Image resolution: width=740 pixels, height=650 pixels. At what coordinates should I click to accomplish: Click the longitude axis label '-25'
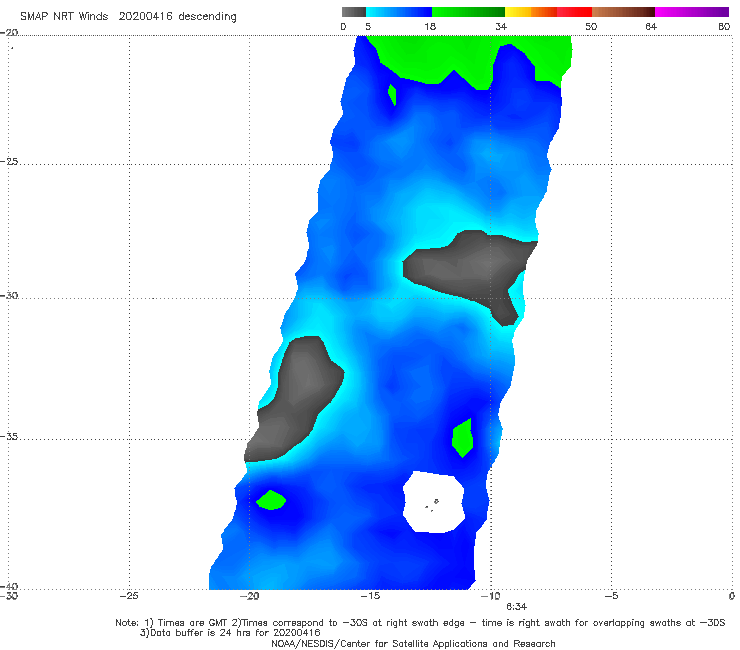pyautogui.click(x=129, y=596)
